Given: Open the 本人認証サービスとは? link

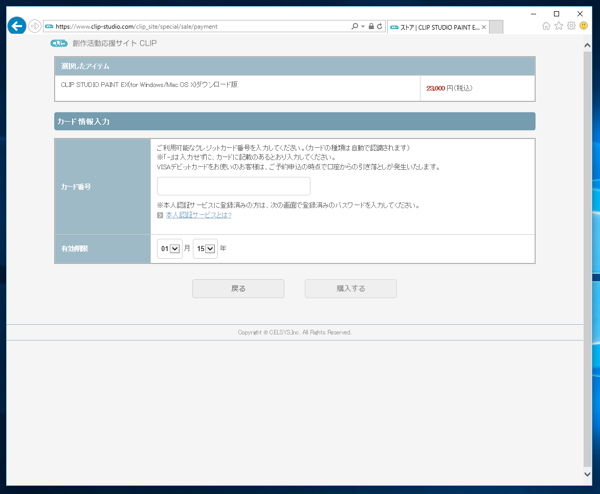Looking at the screenshot, I should pyautogui.click(x=199, y=215).
